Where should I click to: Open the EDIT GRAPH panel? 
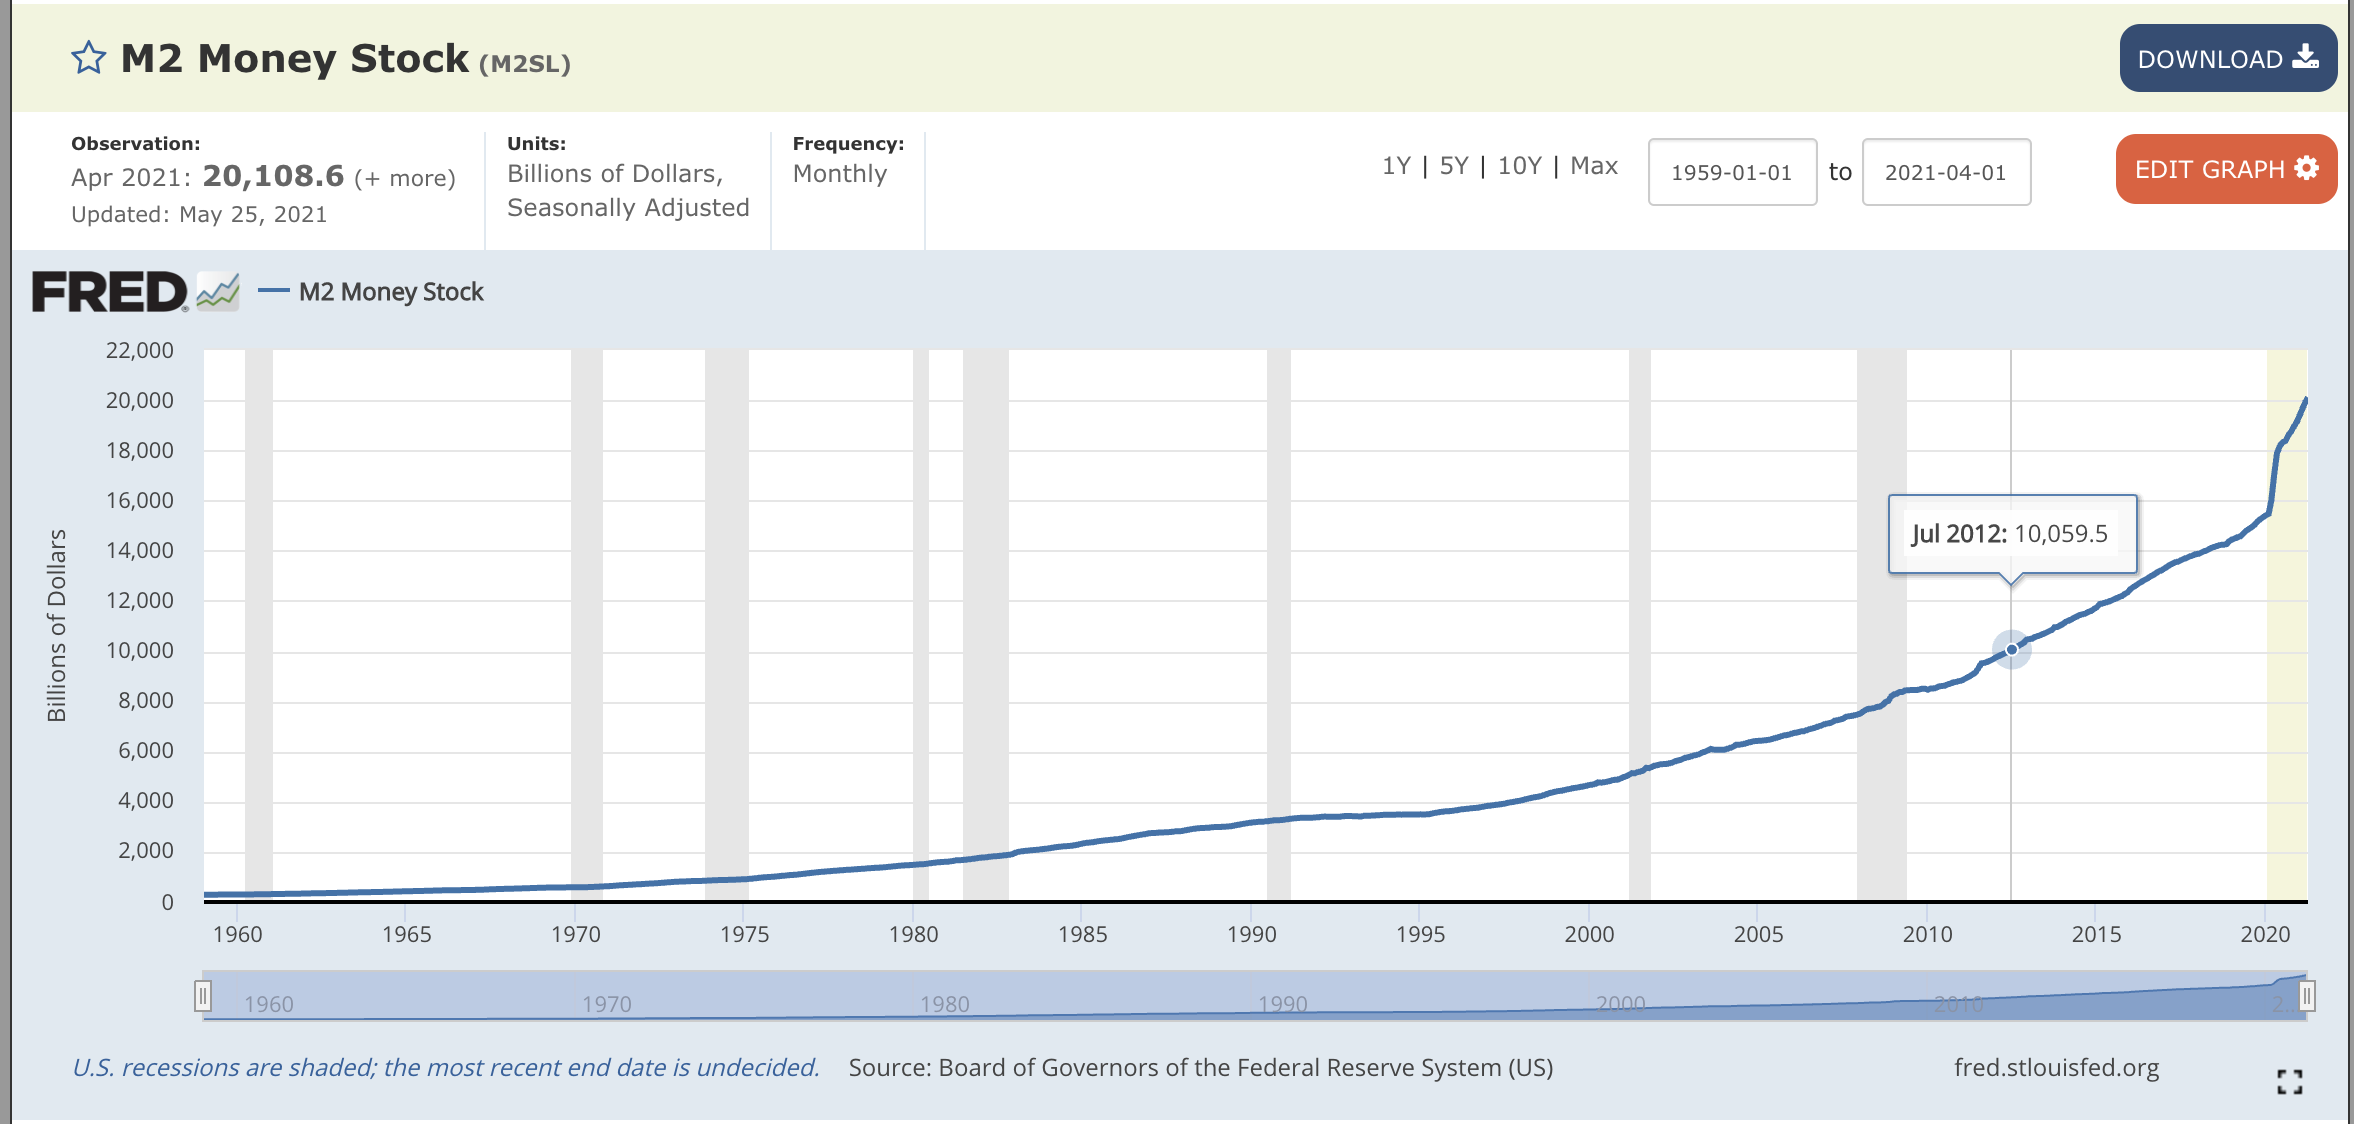pyautogui.click(x=2225, y=169)
